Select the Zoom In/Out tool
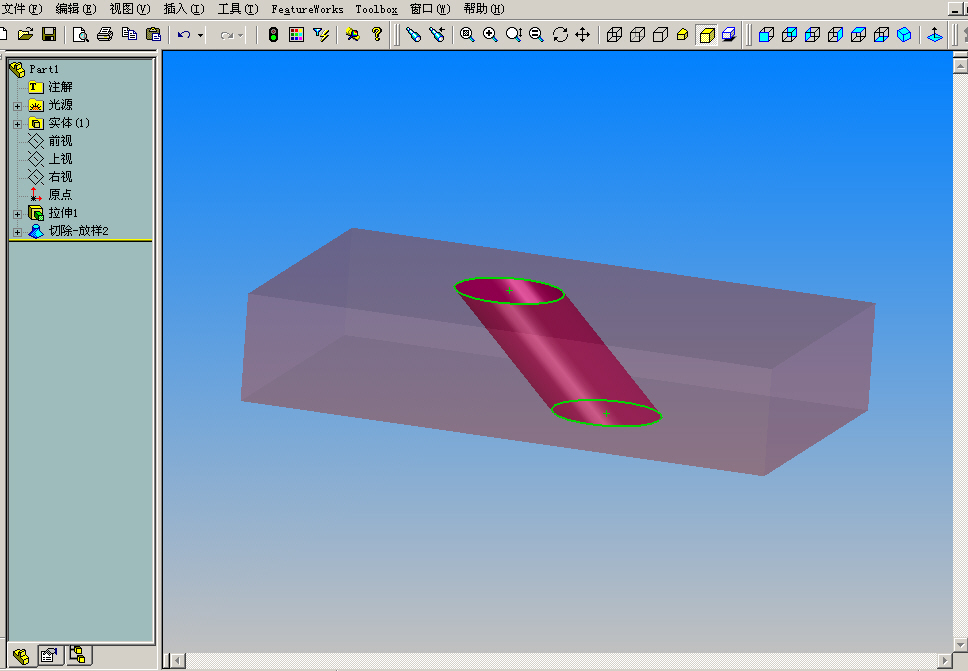968x671 pixels. coord(514,35)
